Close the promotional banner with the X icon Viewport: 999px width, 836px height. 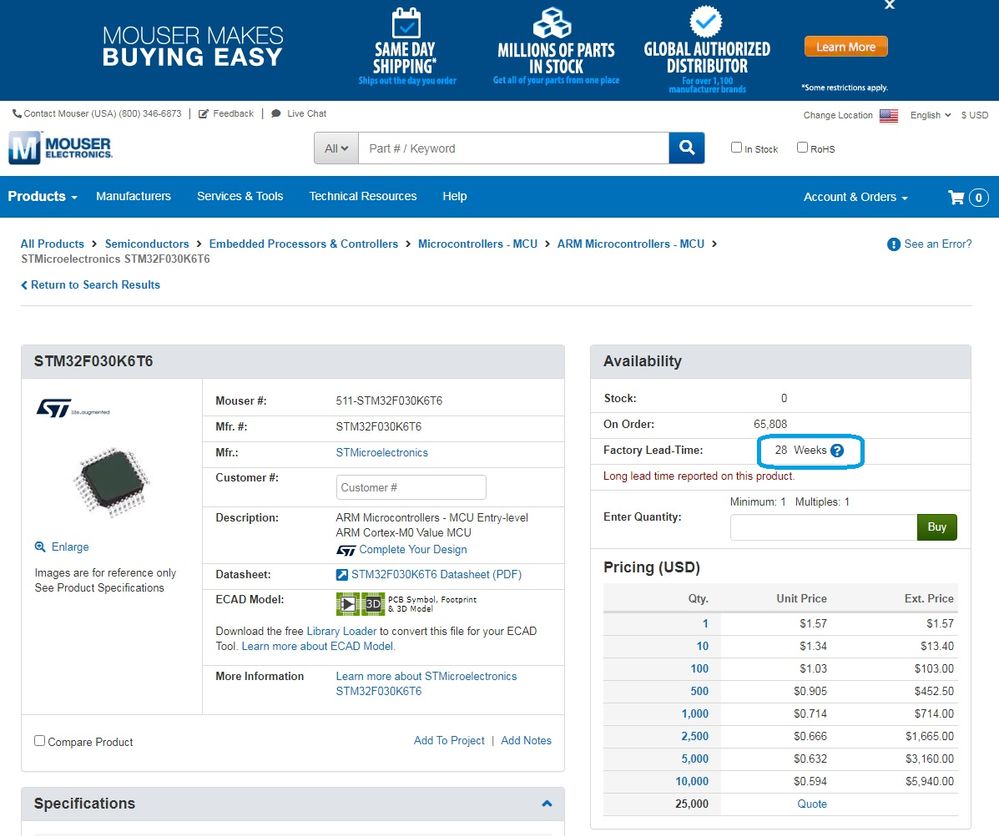(x=889, y=4)
